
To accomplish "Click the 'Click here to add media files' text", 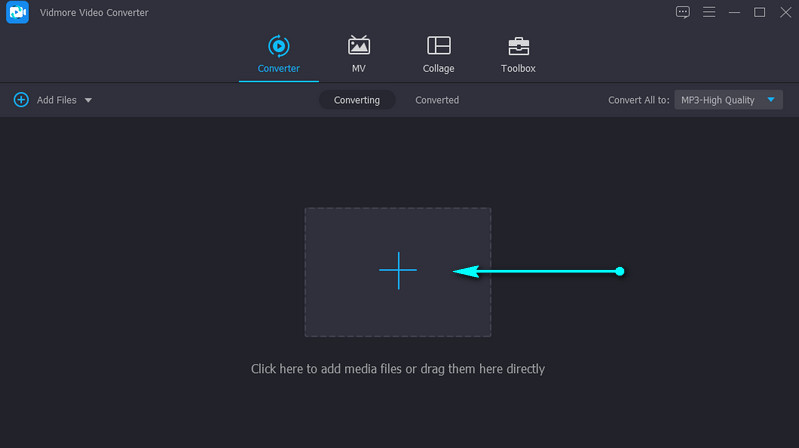I will point(397,369).
